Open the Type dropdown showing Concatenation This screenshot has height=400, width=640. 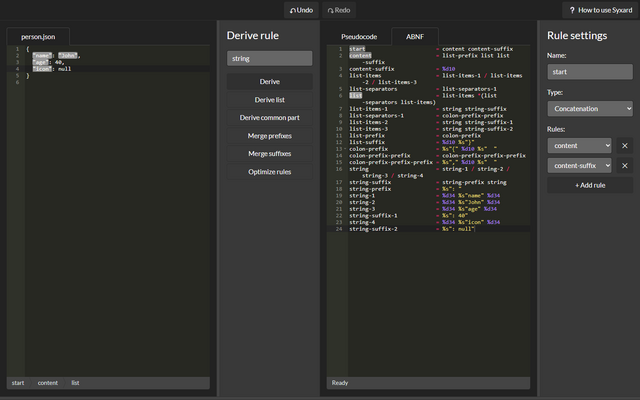590,109
